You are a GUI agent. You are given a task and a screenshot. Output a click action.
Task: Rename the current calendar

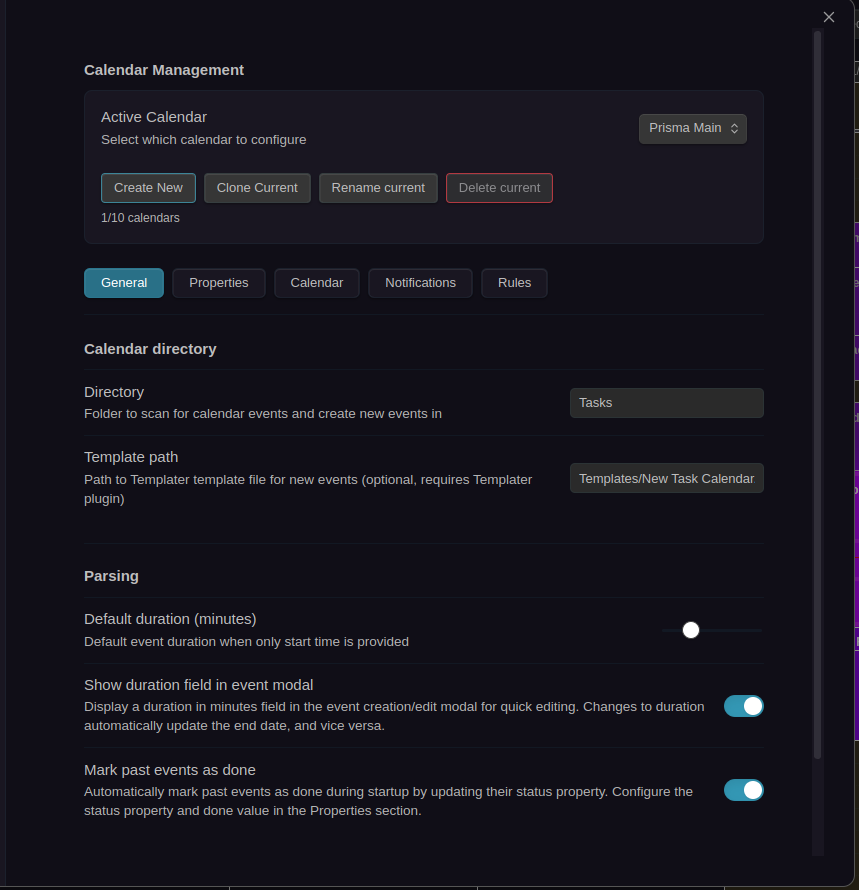[x=378, y=187]
